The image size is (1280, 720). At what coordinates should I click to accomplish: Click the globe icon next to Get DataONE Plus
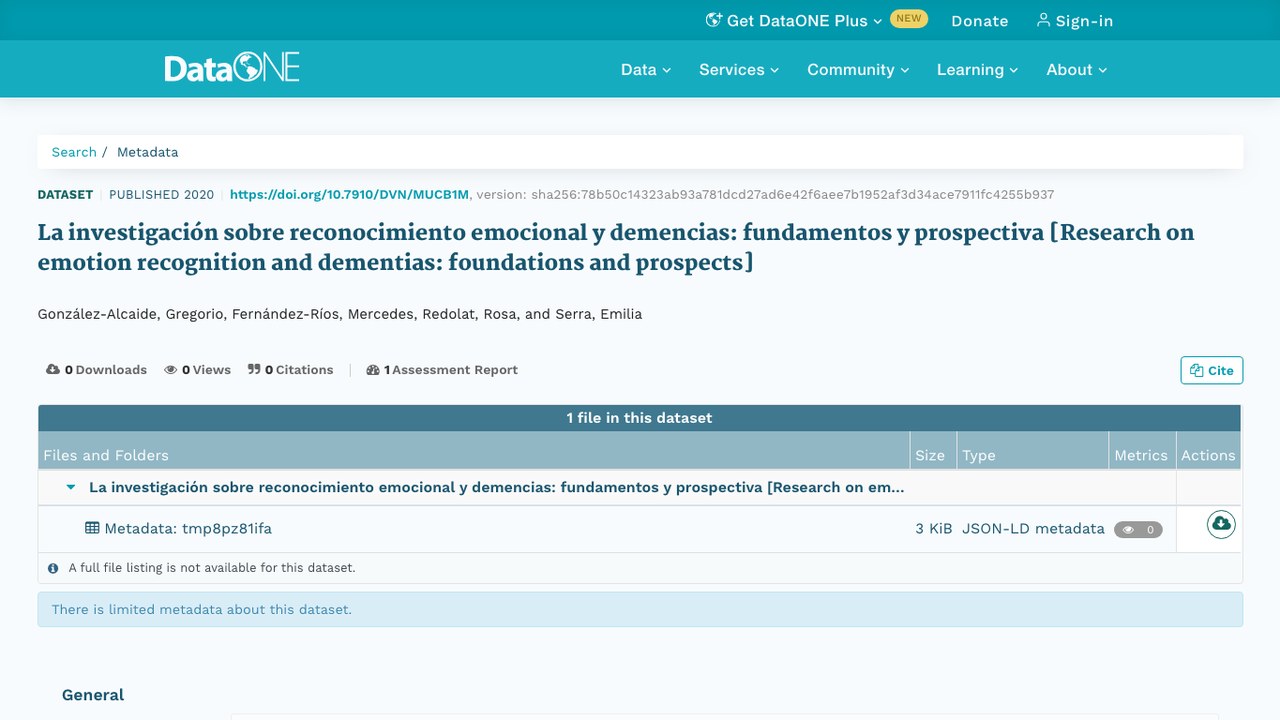(x=713, y=20)
